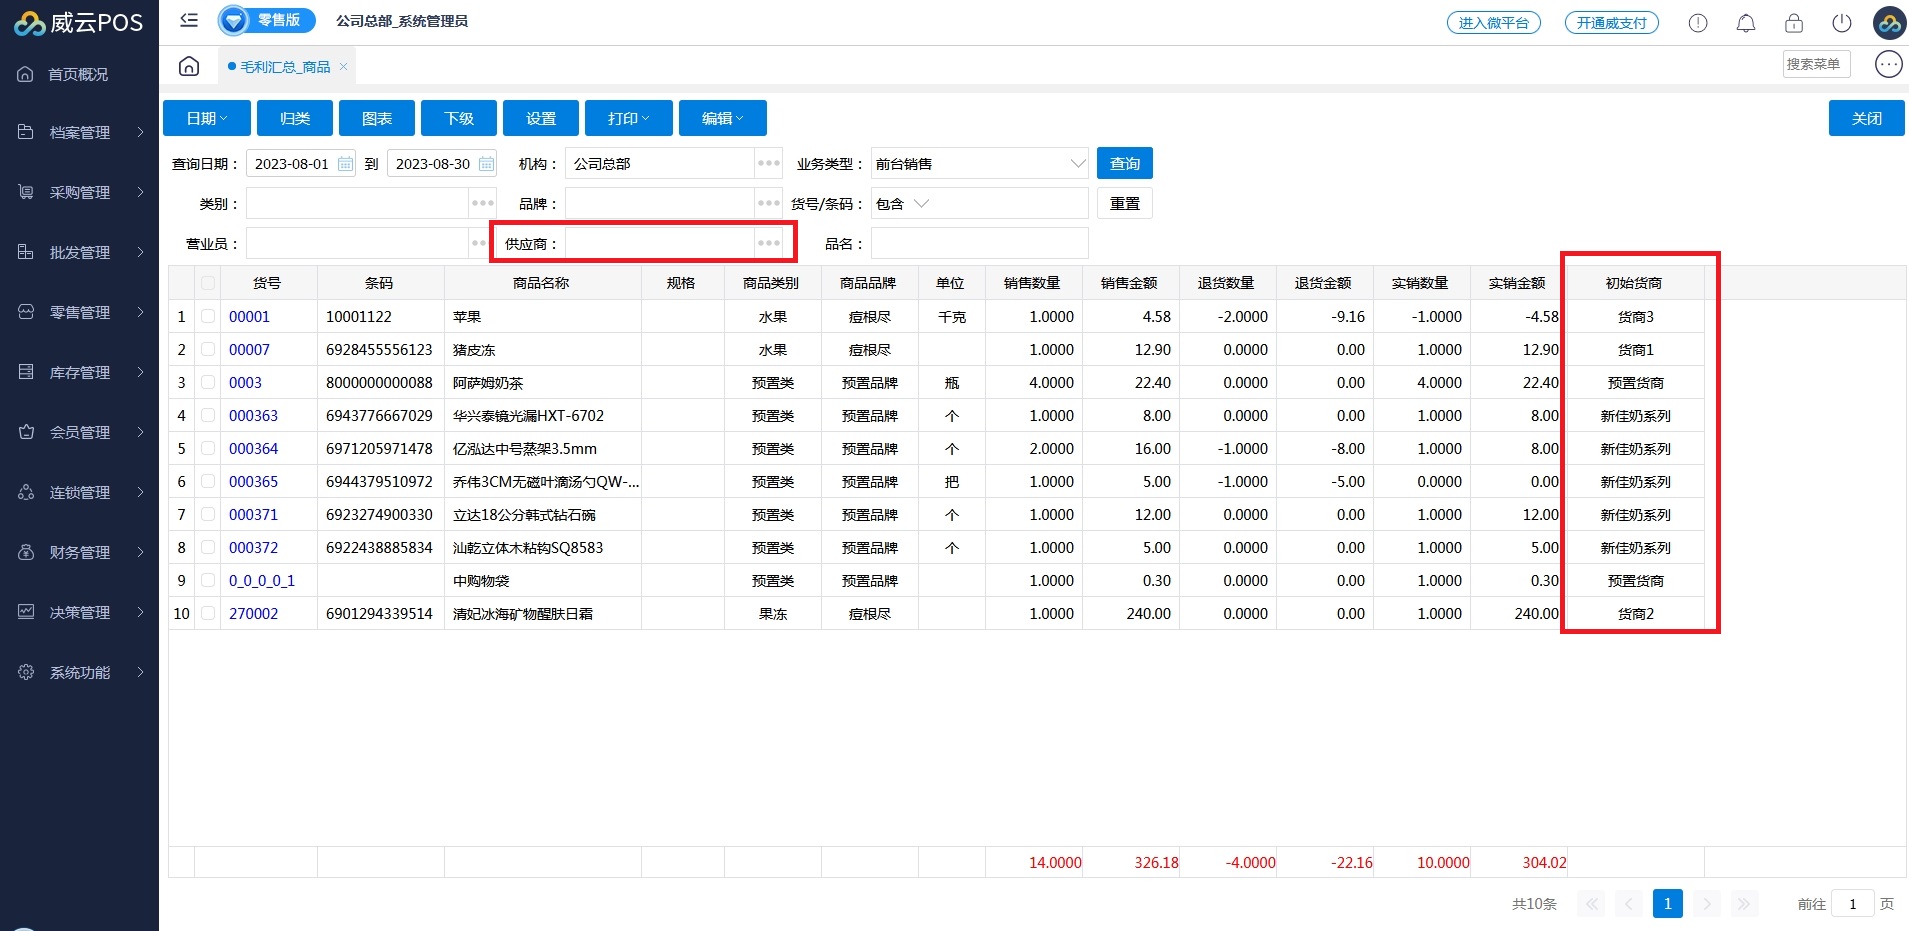Toggle the select-all checkbox in table header
This screenshot has width=1909, height=931.
pos(208,283)
